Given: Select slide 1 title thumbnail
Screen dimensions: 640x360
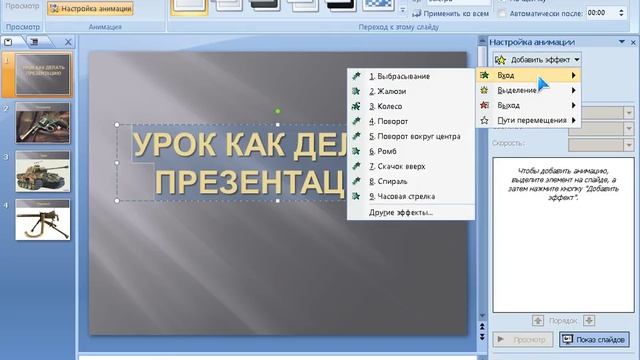Looking at the screenshot, I should coord(43,74).
